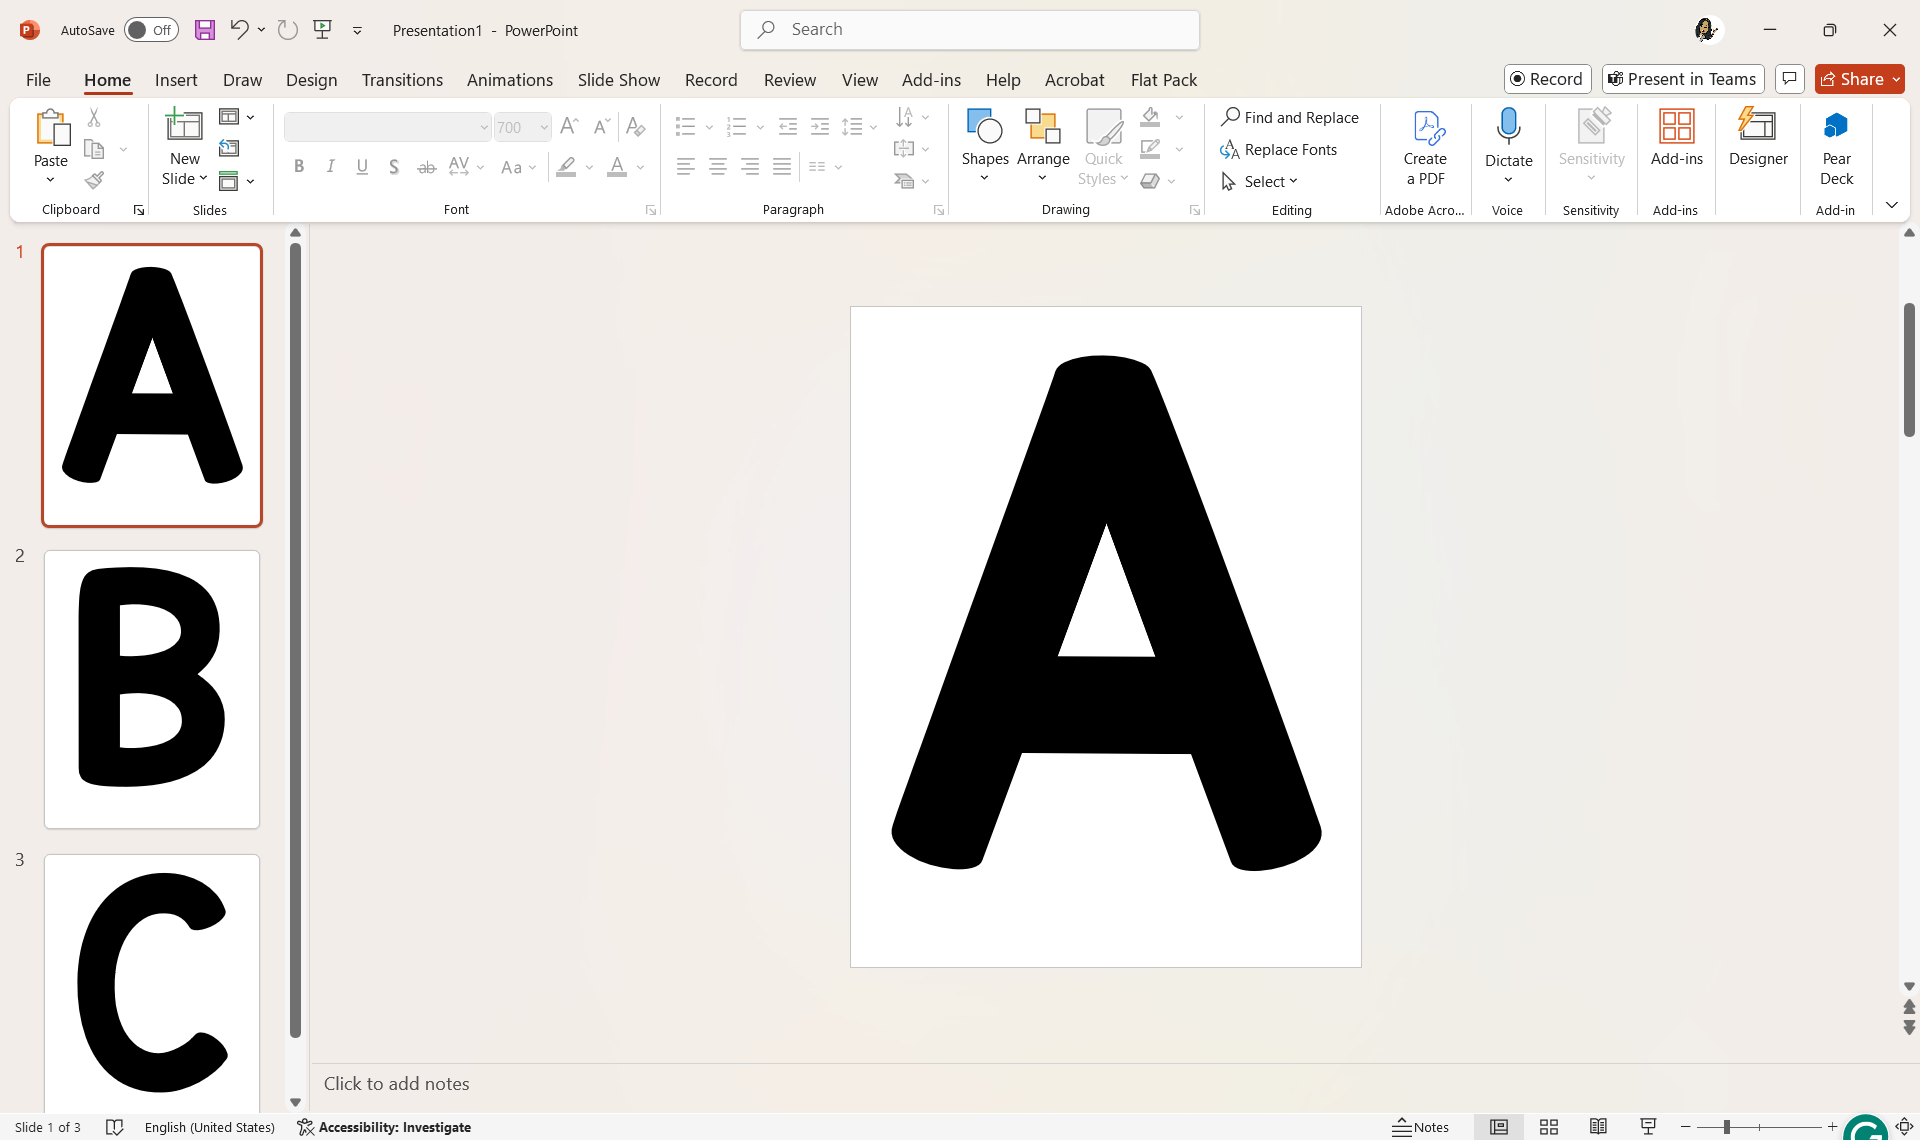Open Find and Replace

click(x=1291, y=117)
